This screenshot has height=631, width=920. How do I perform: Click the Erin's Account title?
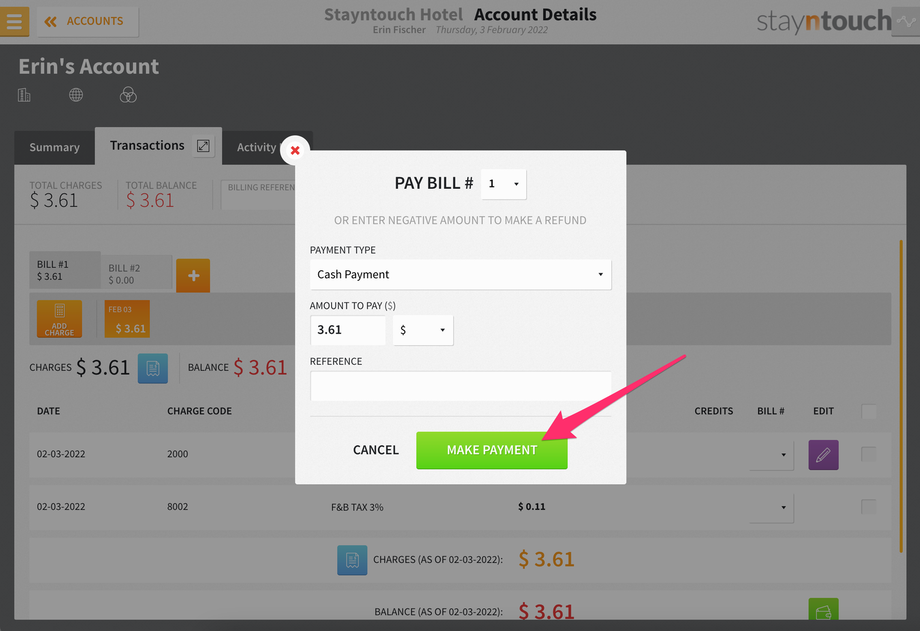(89, 66)
